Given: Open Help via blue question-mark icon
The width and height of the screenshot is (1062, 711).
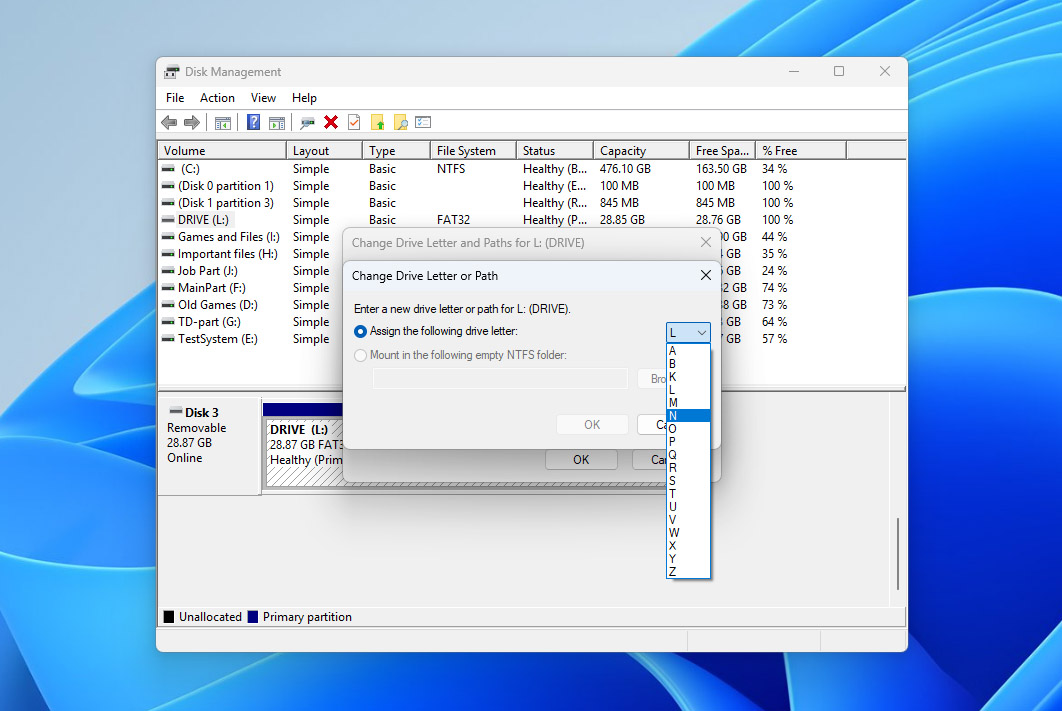Looking at the screenshot, I should (253, 123).
